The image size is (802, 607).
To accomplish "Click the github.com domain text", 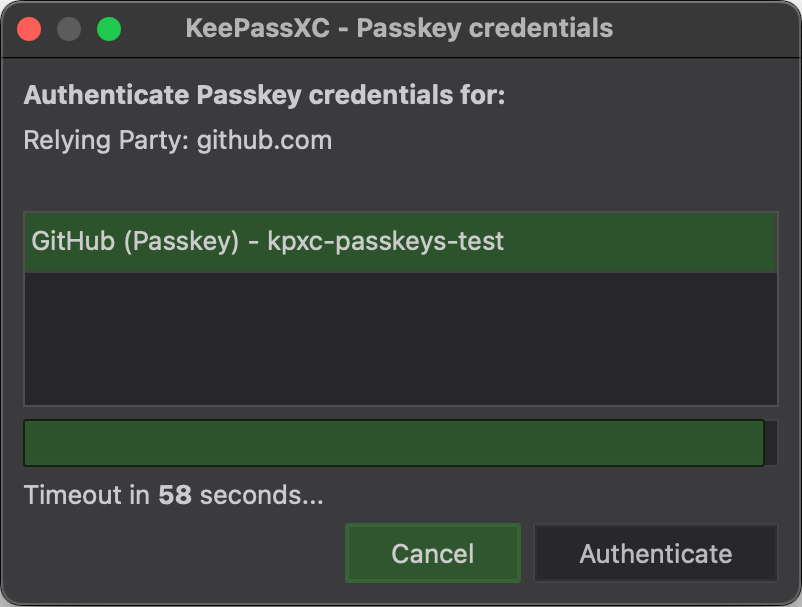I will 264,141.
